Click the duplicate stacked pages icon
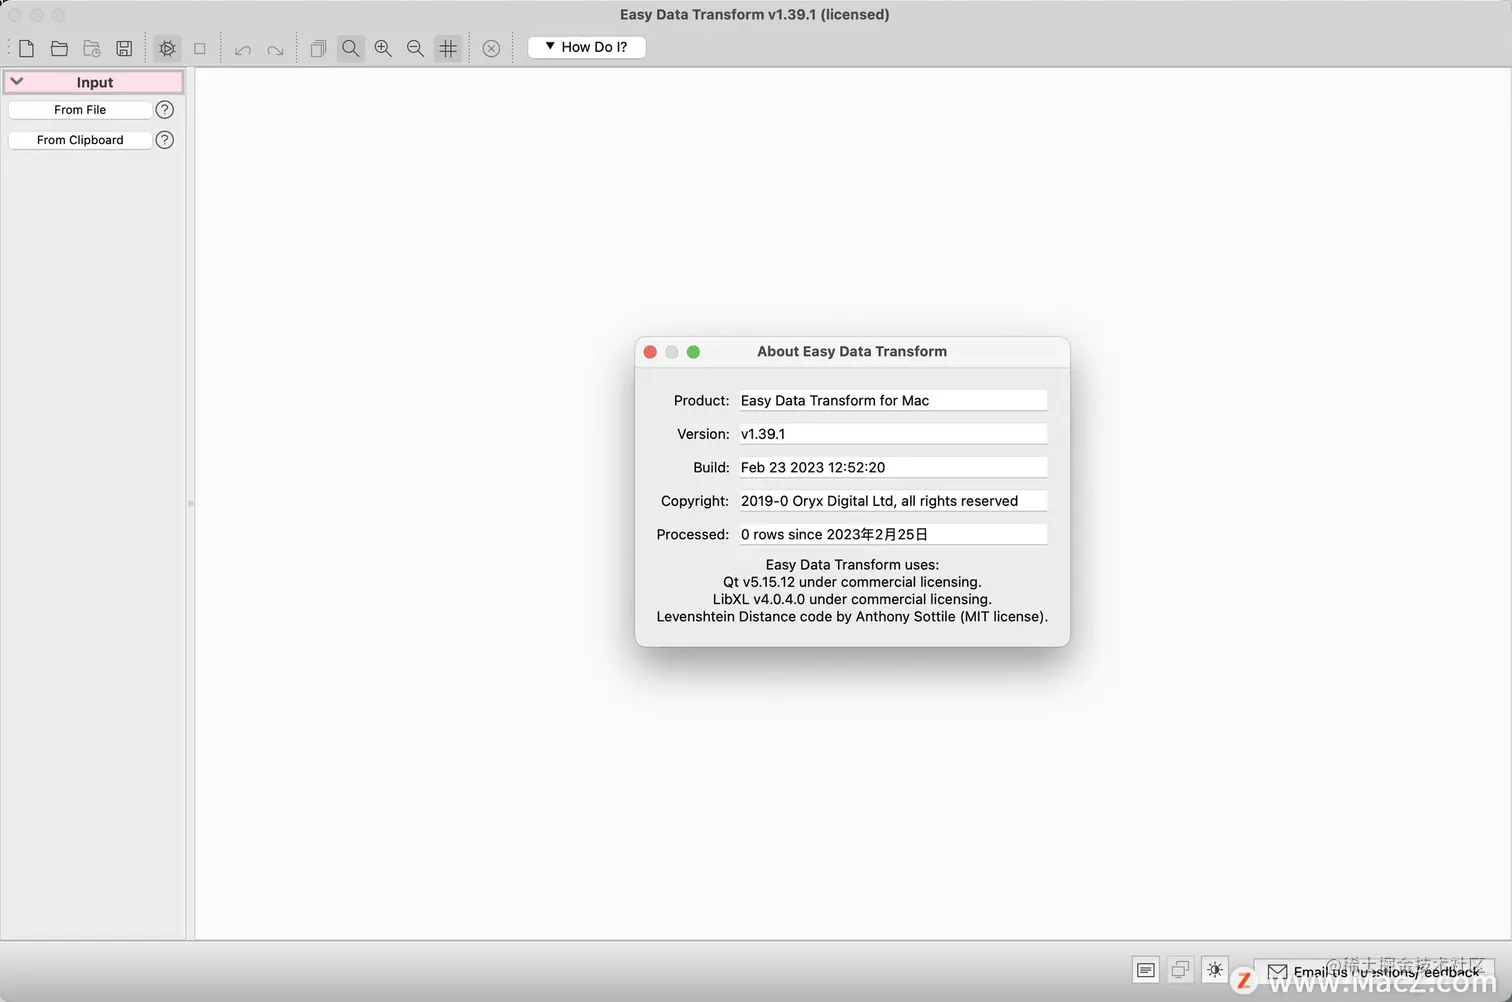Viewport: 1512px width, 1002px height. [318, 48]
